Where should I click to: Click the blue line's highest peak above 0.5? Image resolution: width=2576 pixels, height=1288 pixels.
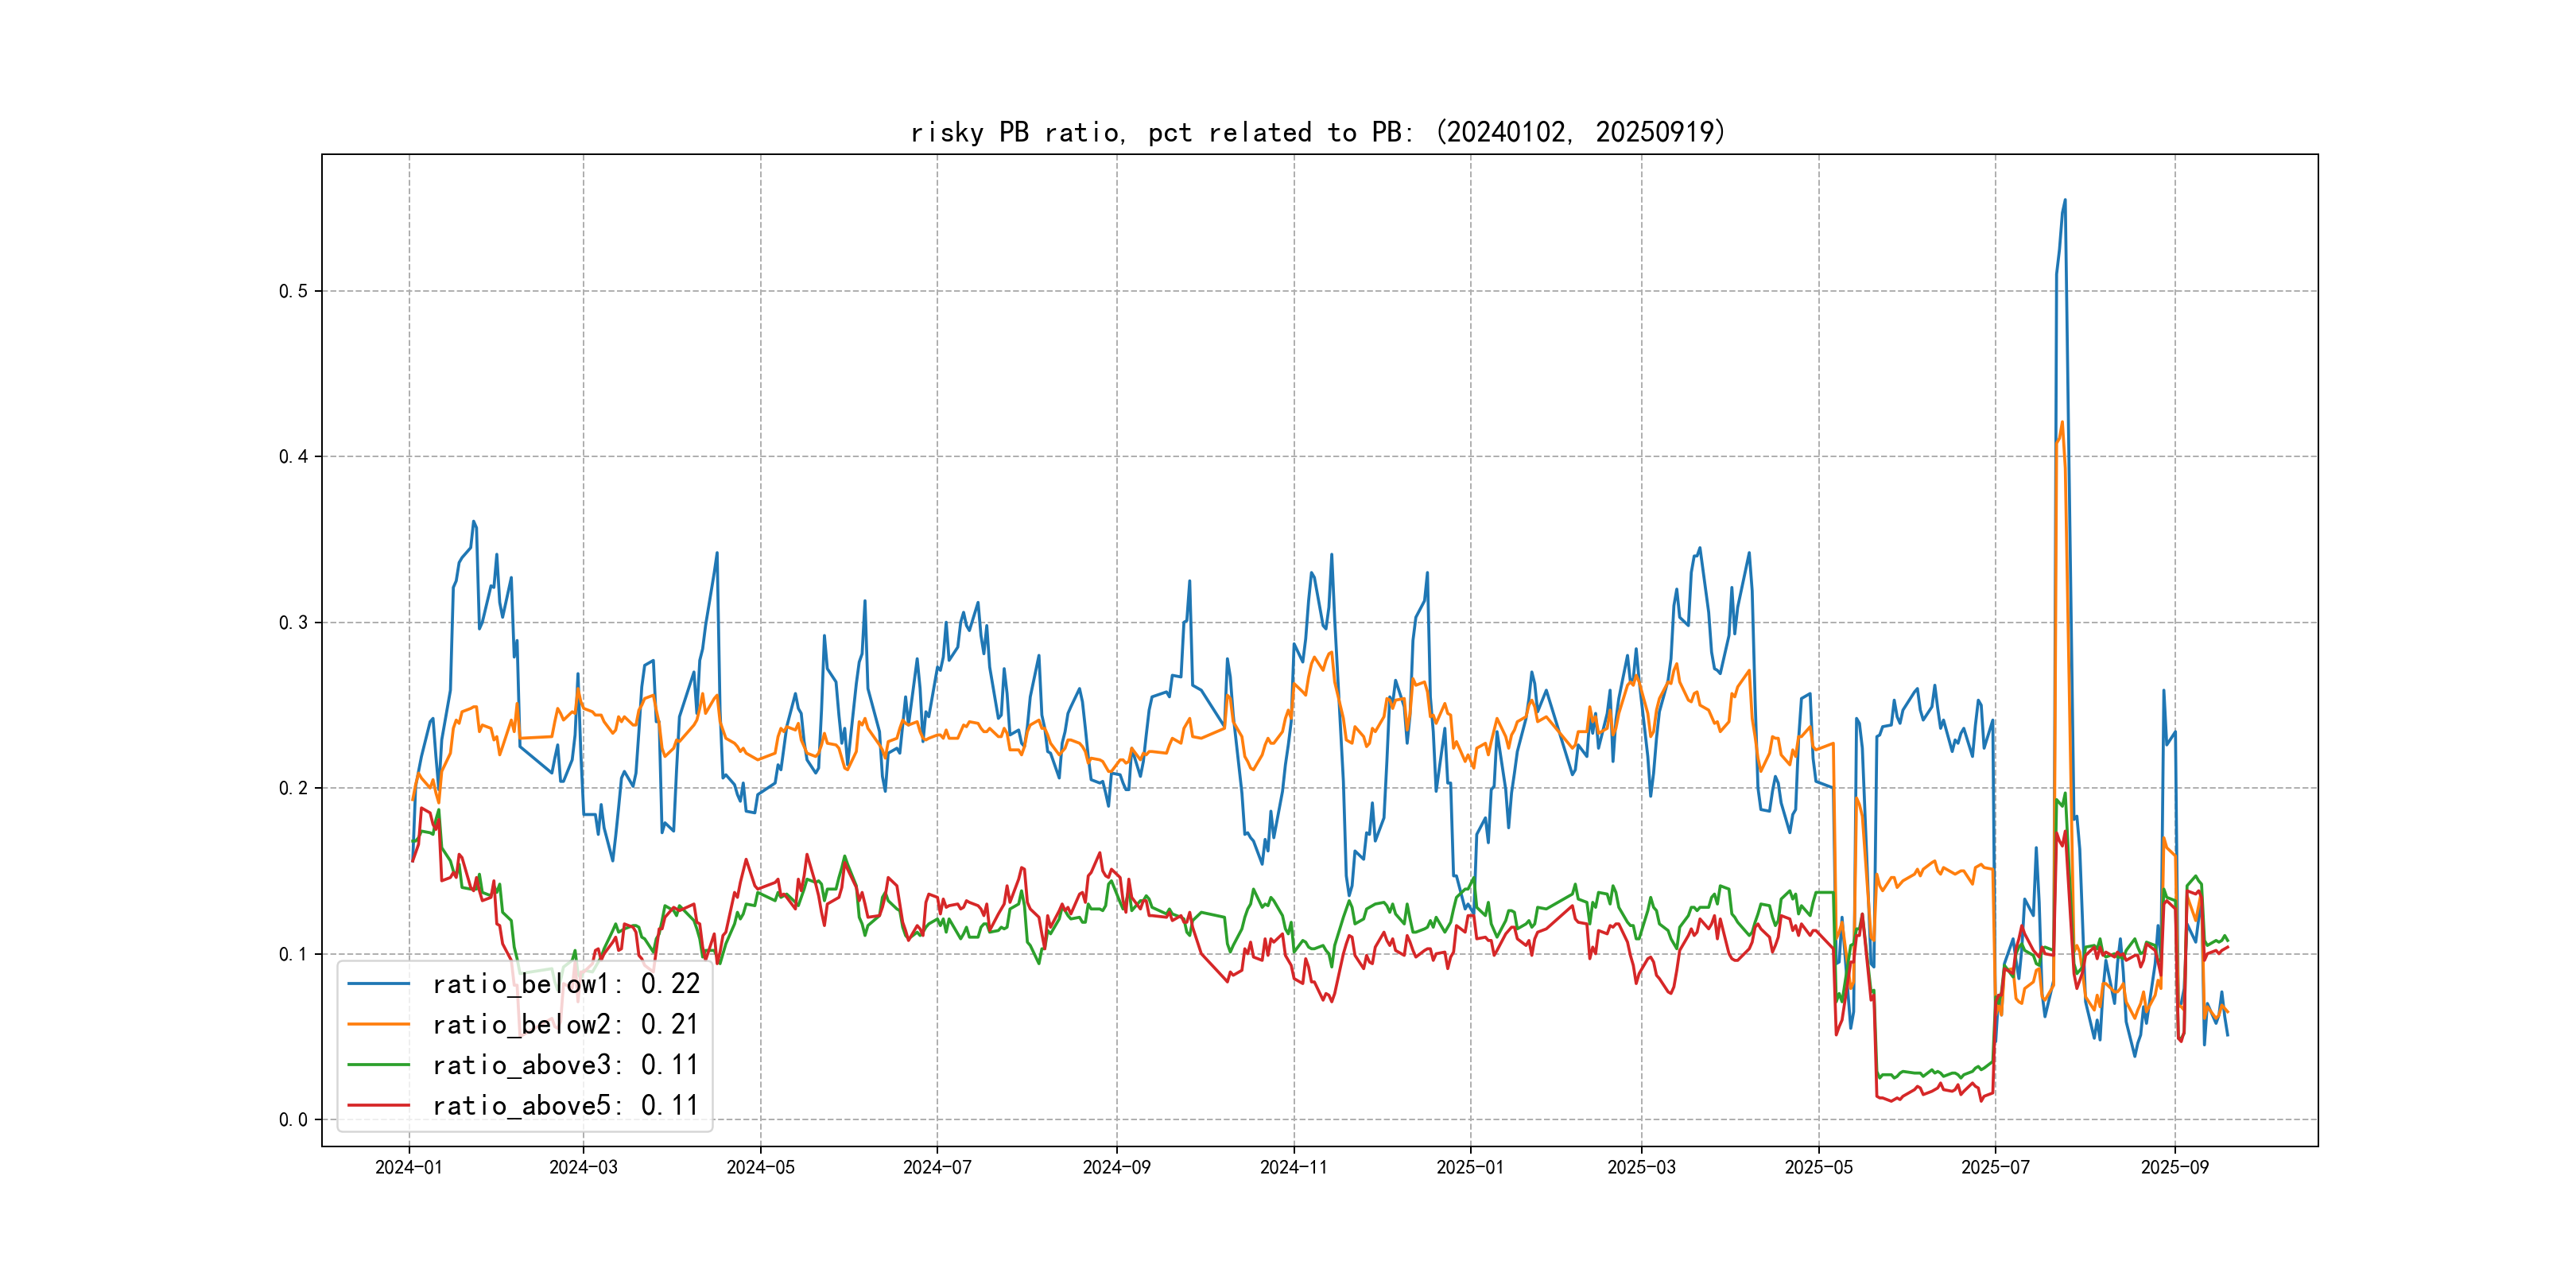coord(2065,201)
